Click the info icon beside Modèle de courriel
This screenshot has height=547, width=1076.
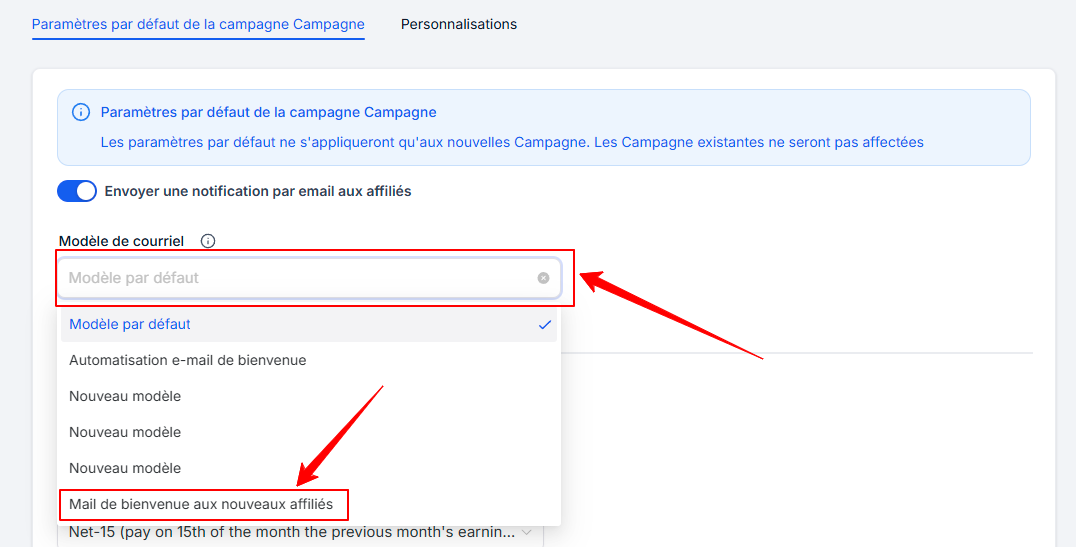[208, 241]
